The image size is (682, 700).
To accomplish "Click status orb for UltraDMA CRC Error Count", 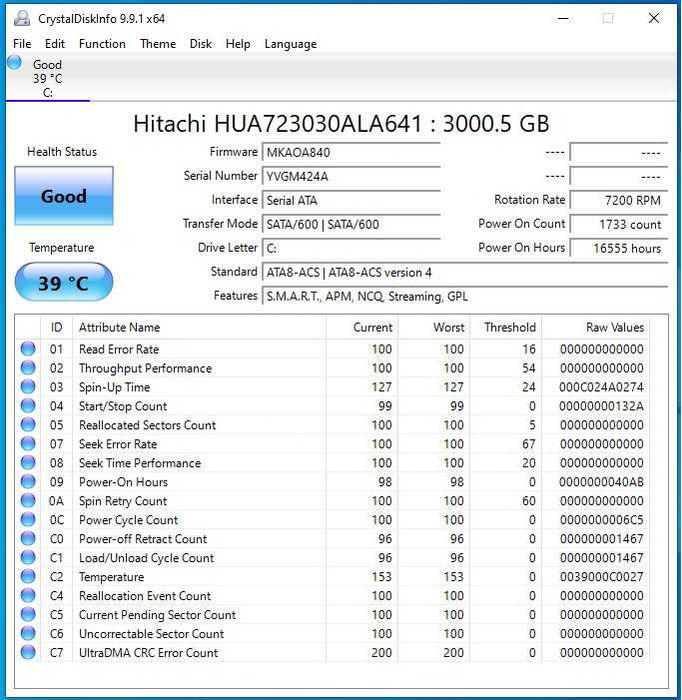I will point(28,652).
